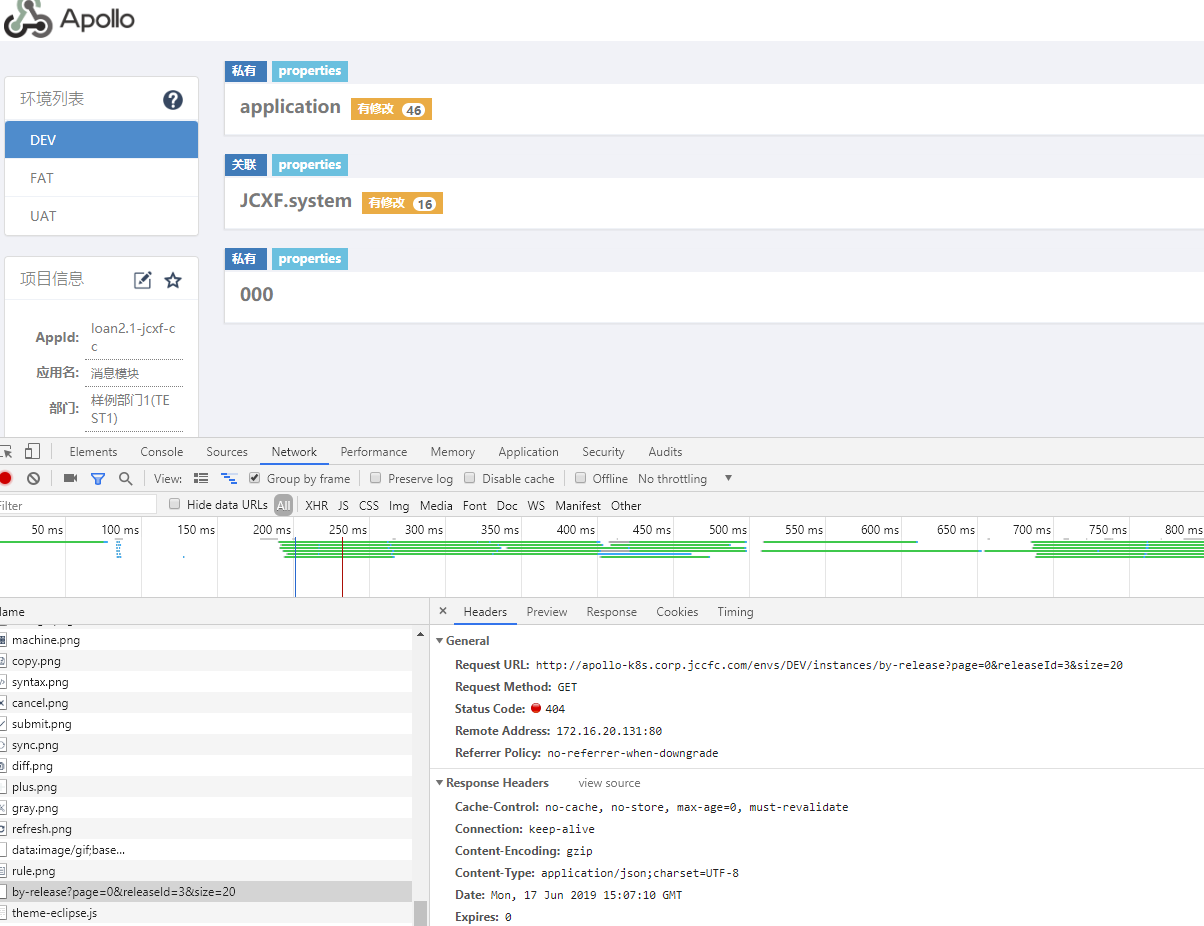The height and width of the screenshot is (926, 1204).
Task: Open the Security tab
Action: pyautogui.click(x=603, y=452)
